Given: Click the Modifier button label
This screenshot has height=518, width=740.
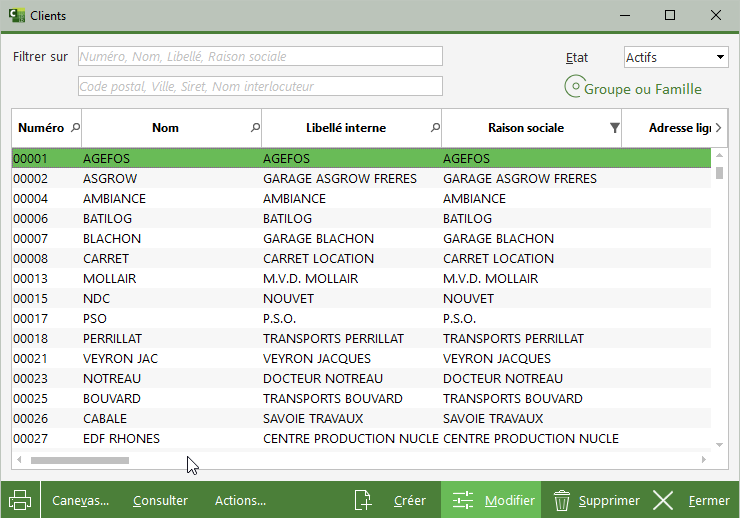Looking at the screenshot, I should point(510,500).
